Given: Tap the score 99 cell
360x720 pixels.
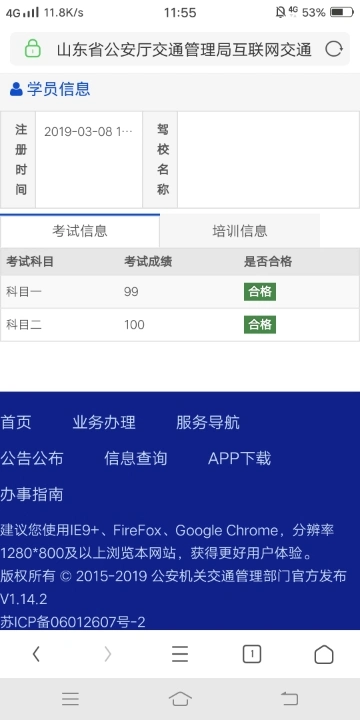Looking at the screenshot, I should pyautogui.click(x=131, y=292).
